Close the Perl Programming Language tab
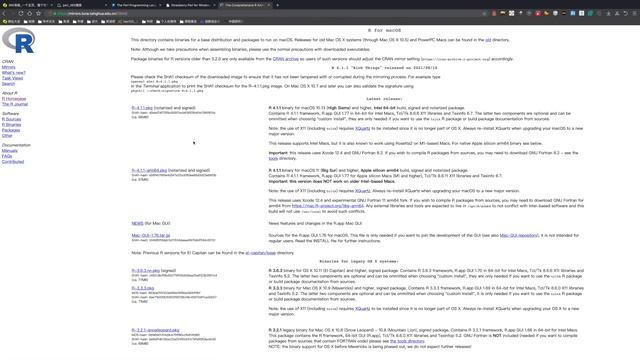640x360 pixels. click(x=160, y=5)
